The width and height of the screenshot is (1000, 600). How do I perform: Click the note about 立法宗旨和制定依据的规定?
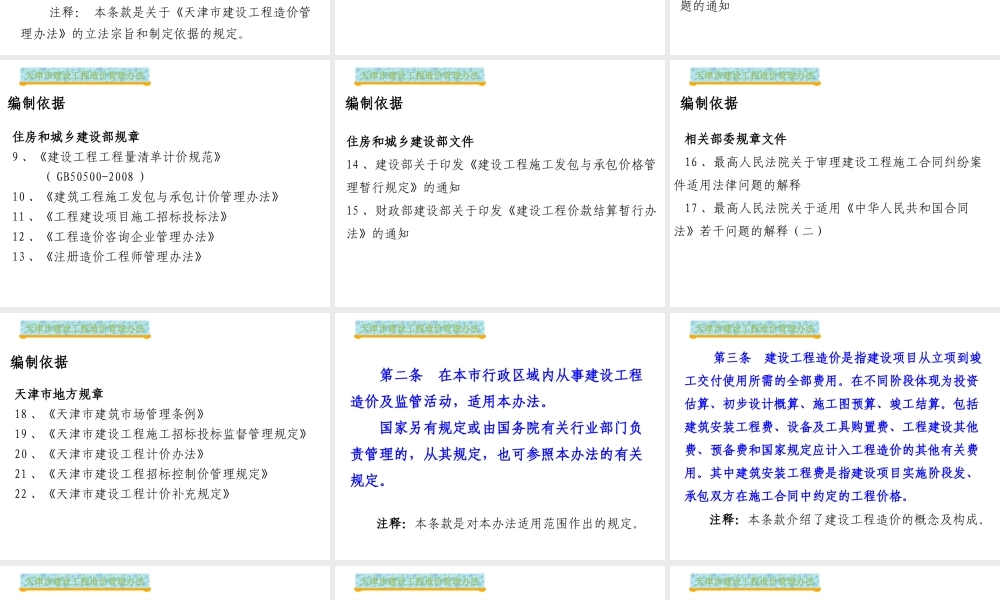(166, 23)
